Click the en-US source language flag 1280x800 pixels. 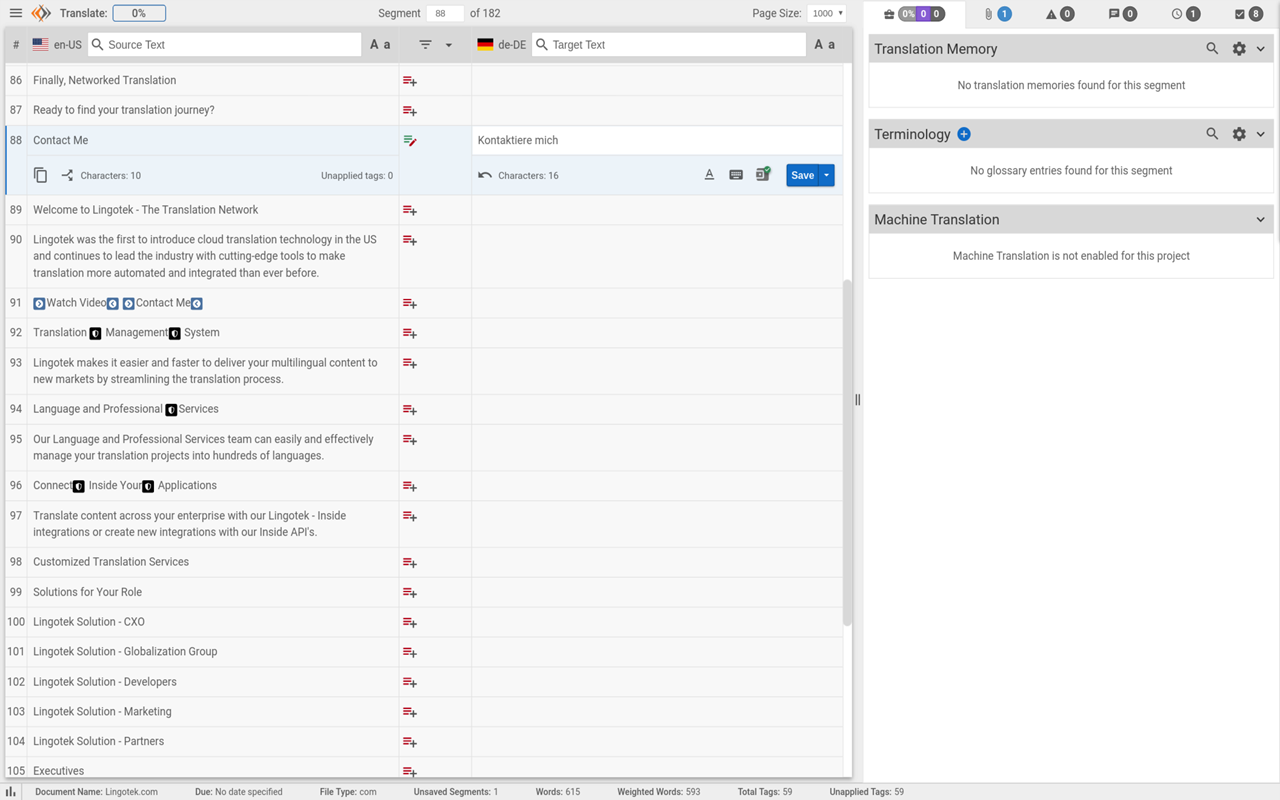40,45
